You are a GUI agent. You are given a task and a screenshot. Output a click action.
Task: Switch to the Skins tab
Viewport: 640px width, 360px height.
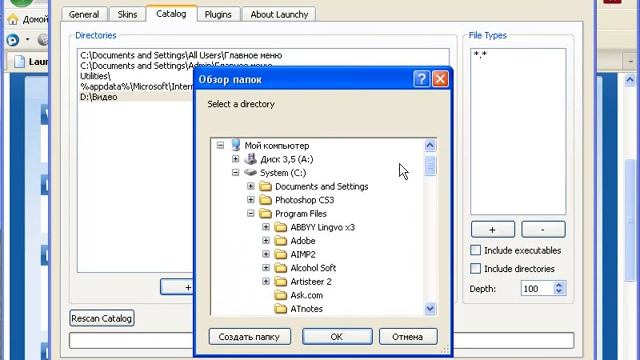(127, 14)
